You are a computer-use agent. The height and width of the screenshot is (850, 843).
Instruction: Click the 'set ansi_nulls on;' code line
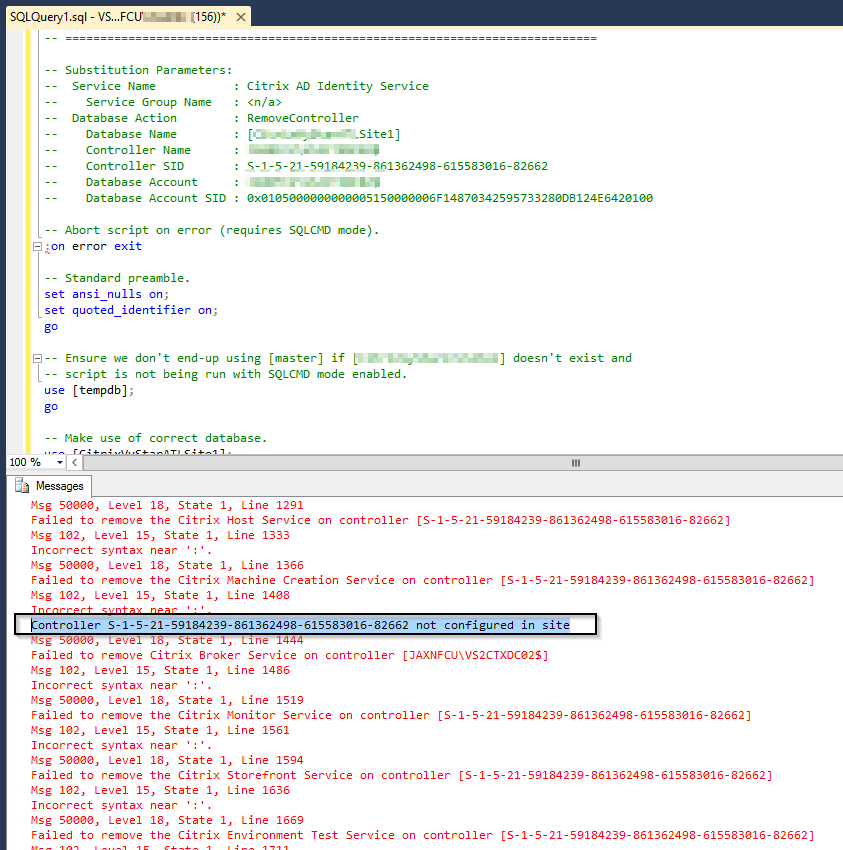click(x=106, y=294)
